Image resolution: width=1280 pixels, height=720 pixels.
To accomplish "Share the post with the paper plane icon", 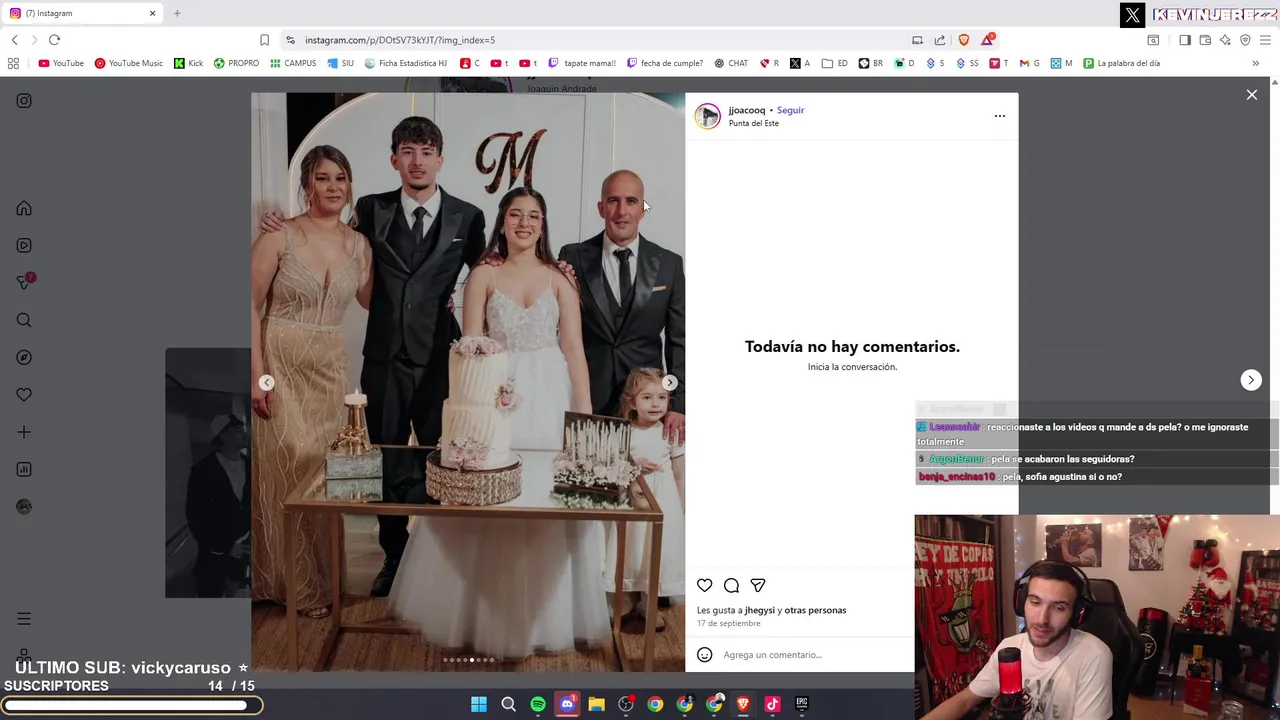I will click(x=758, y=585).
